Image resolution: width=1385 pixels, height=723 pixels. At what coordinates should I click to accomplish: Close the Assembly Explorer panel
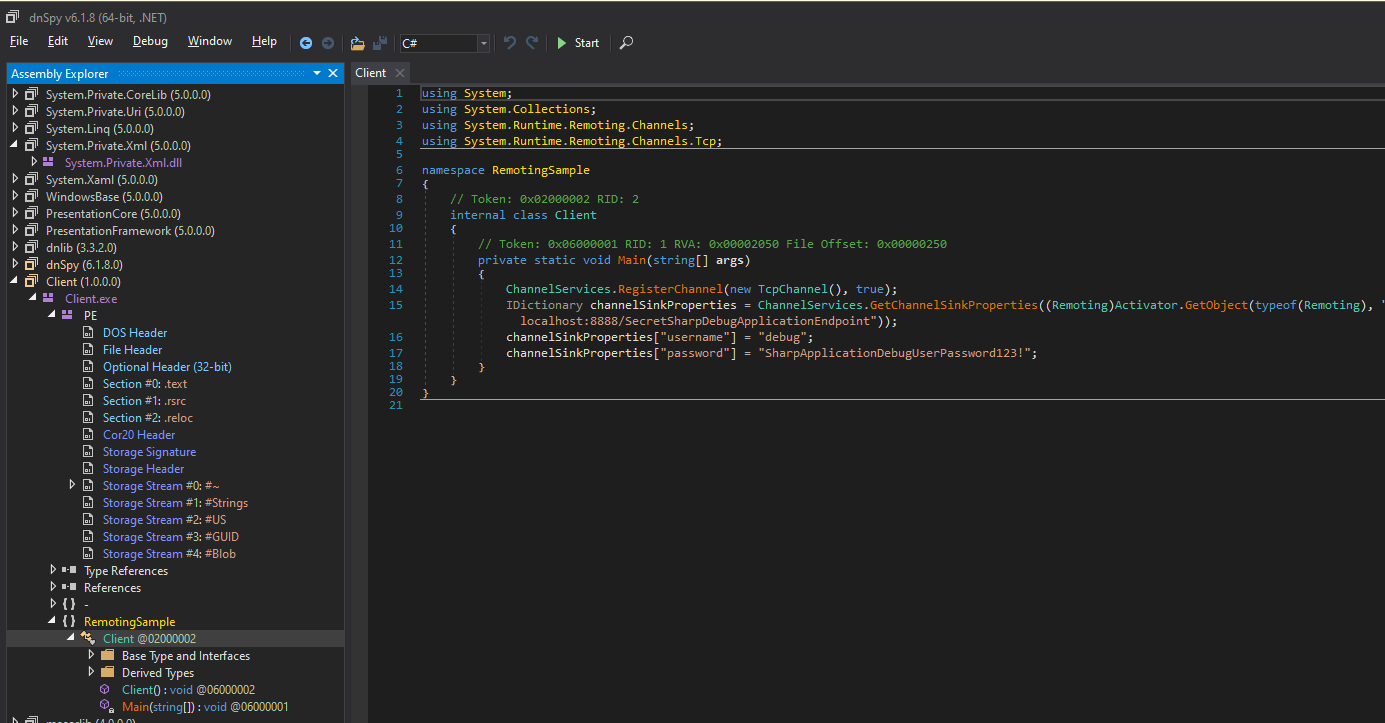[333, 73]
